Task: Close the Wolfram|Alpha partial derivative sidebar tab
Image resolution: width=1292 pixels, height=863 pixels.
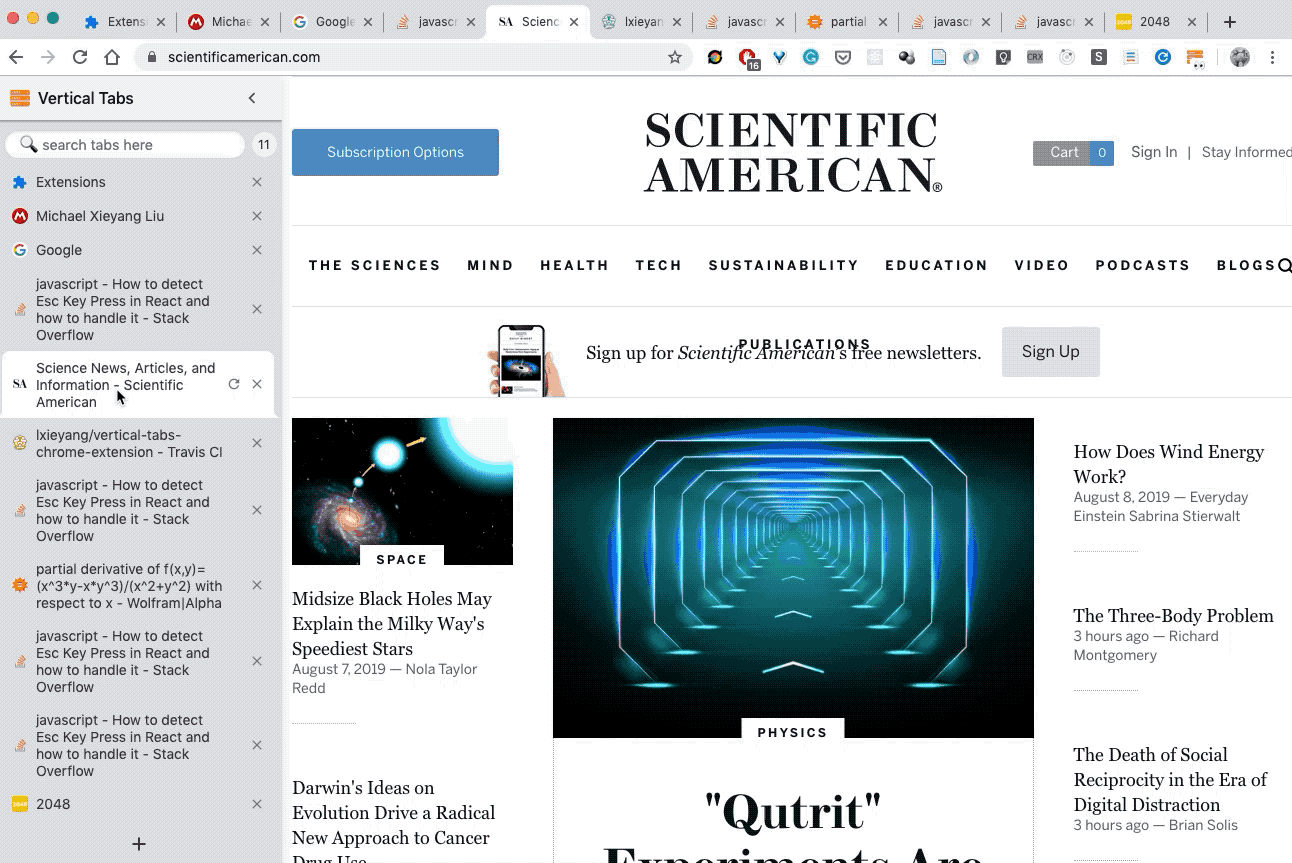Action: tap(257, 585)
